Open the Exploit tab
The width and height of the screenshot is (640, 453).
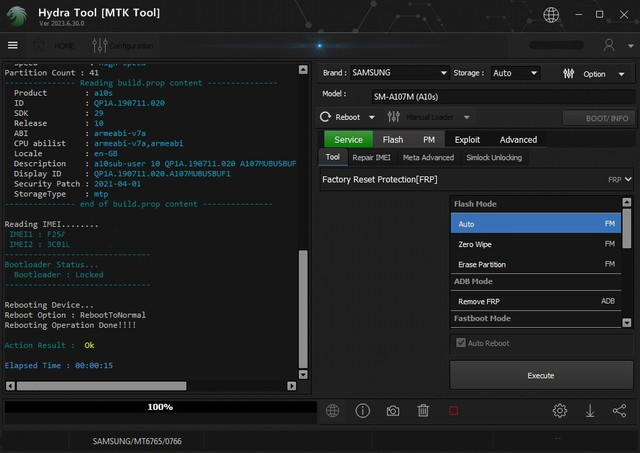[x=467, y=140]
